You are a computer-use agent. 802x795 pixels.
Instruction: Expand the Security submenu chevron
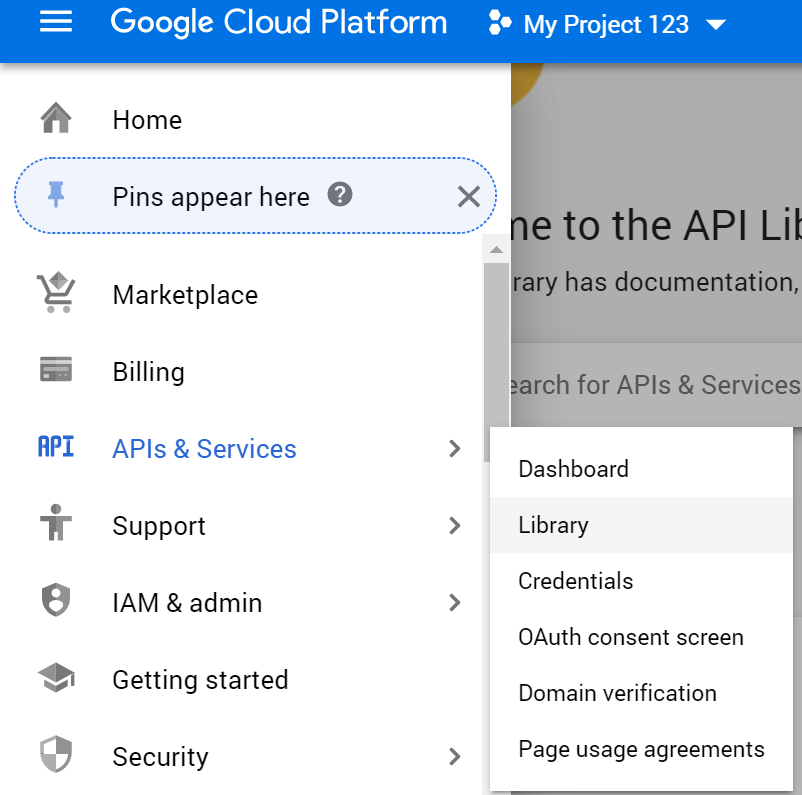(454, 757)
